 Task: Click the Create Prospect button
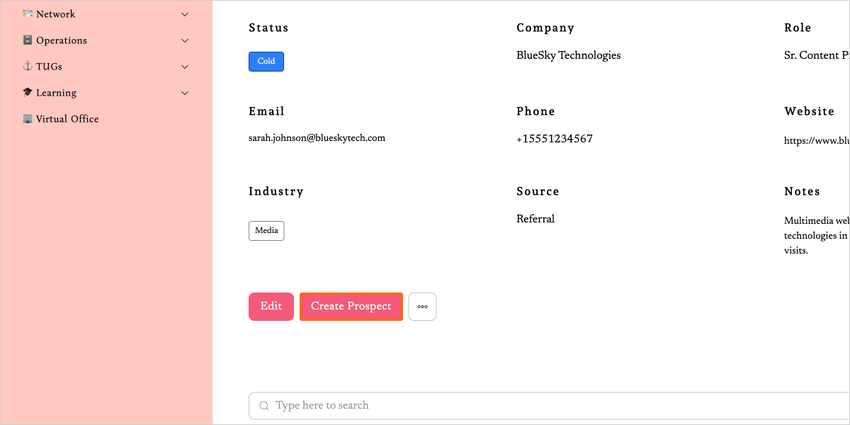tap(351, 307)
